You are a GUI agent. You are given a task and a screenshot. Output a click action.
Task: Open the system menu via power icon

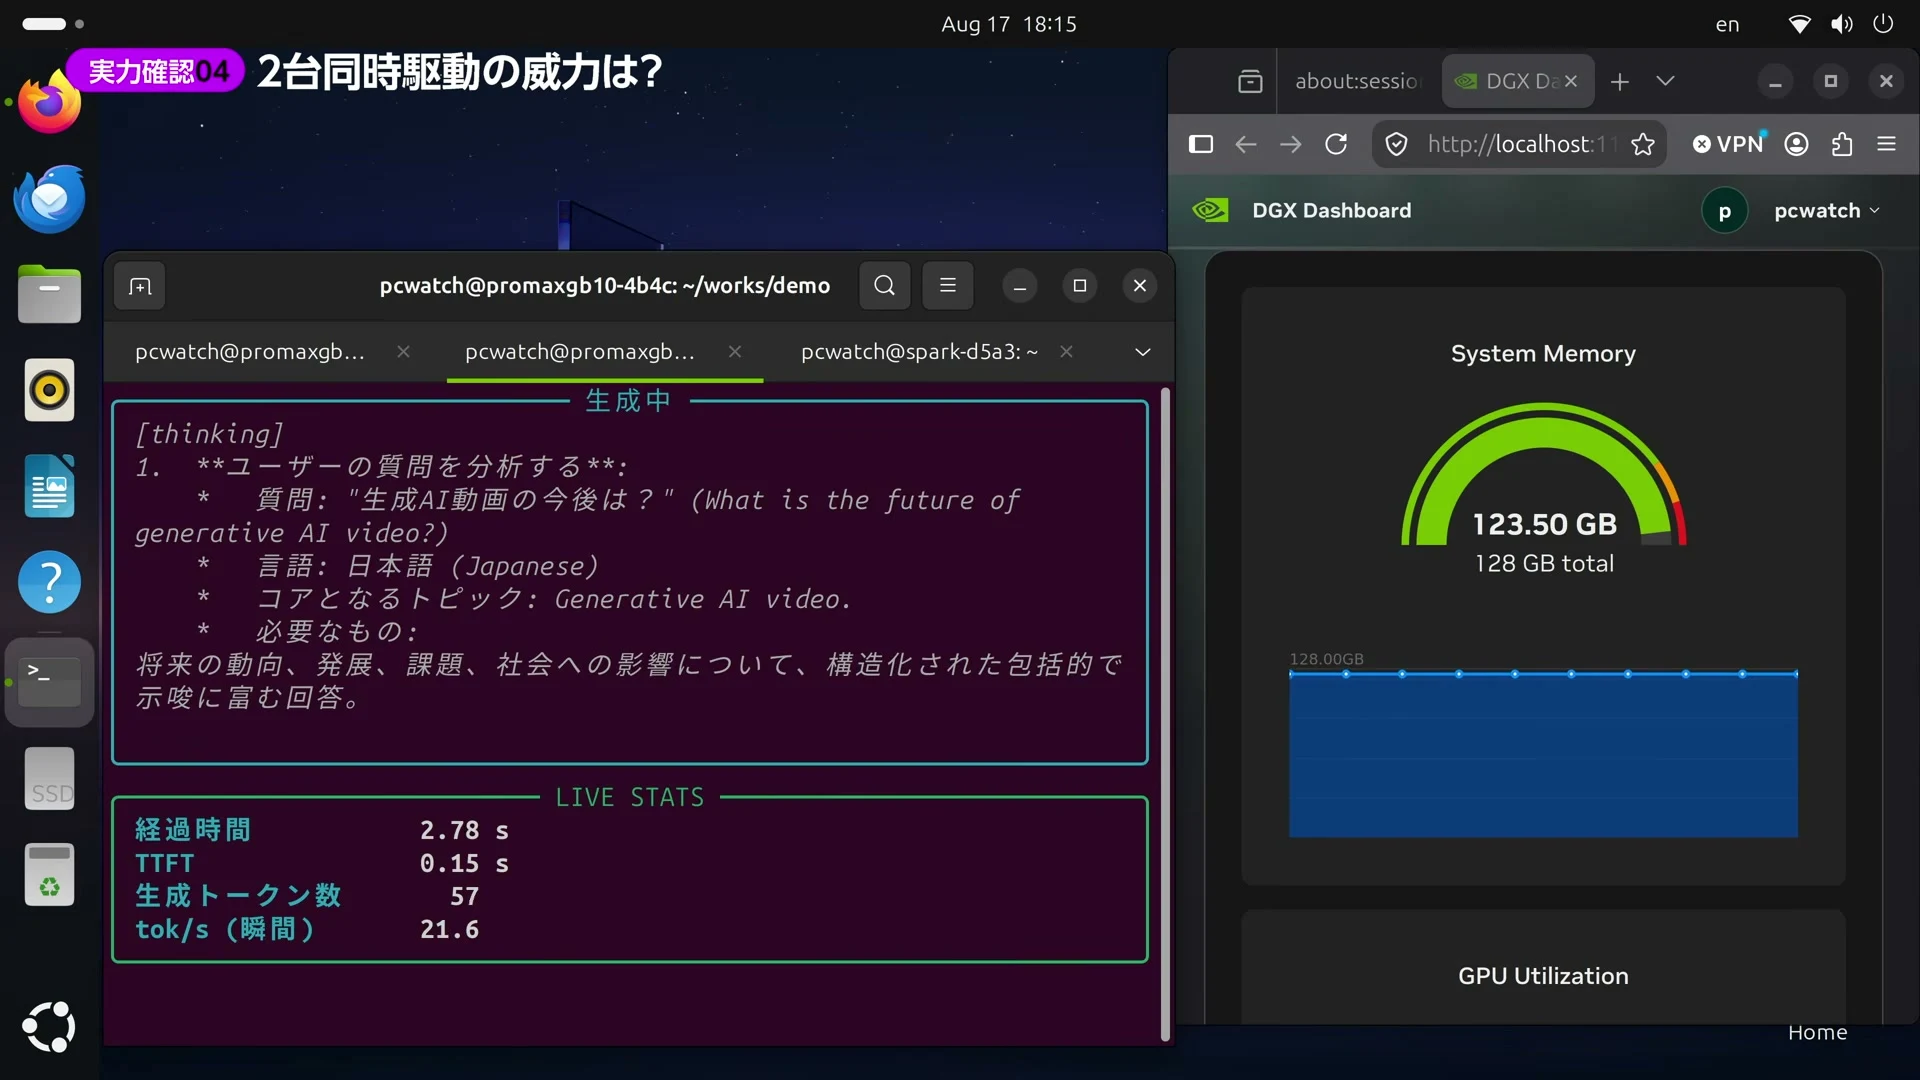(1883, 24)
